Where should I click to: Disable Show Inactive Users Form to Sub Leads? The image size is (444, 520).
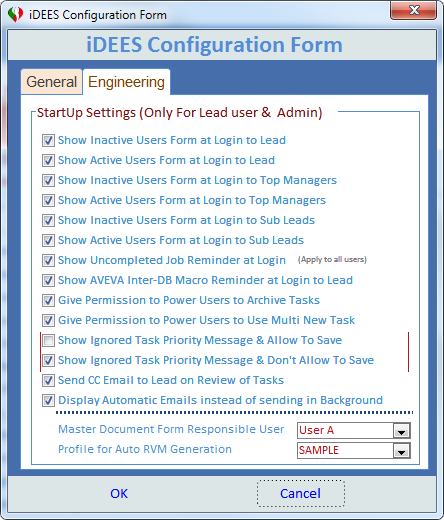[48, 220]
